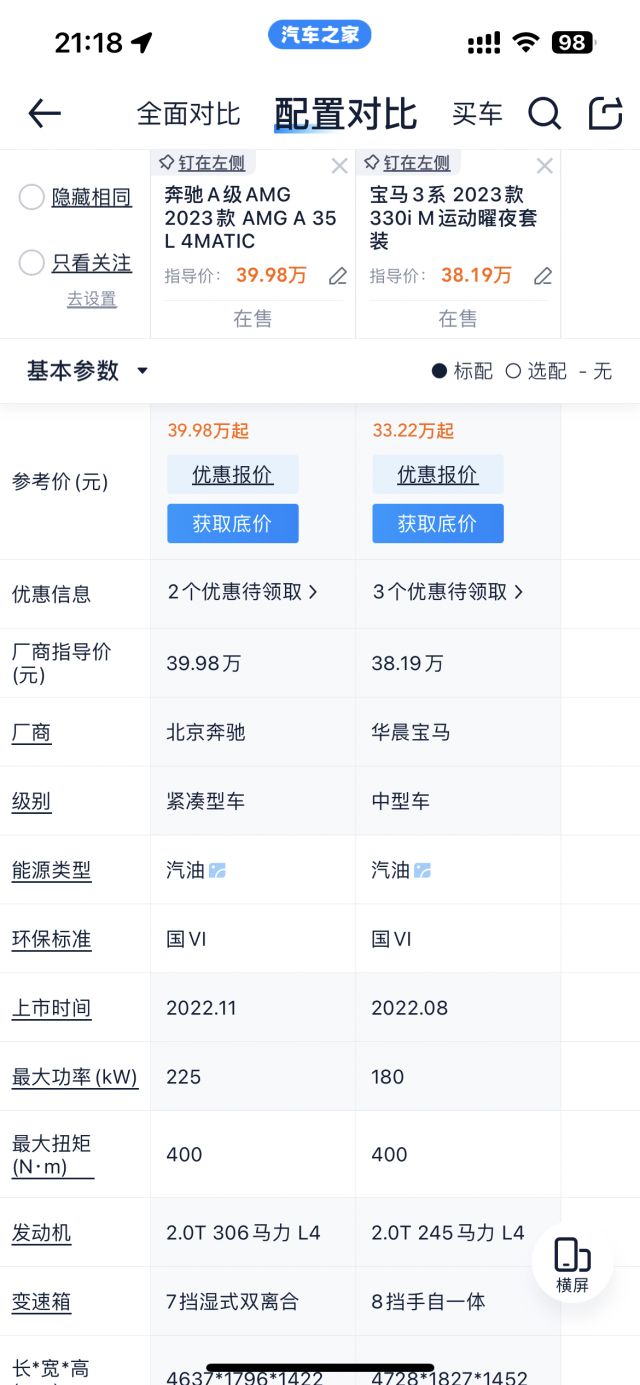Expand BMW 3个优惠待领取 offers
640x1385 pixels.
(x=448, y=592)
